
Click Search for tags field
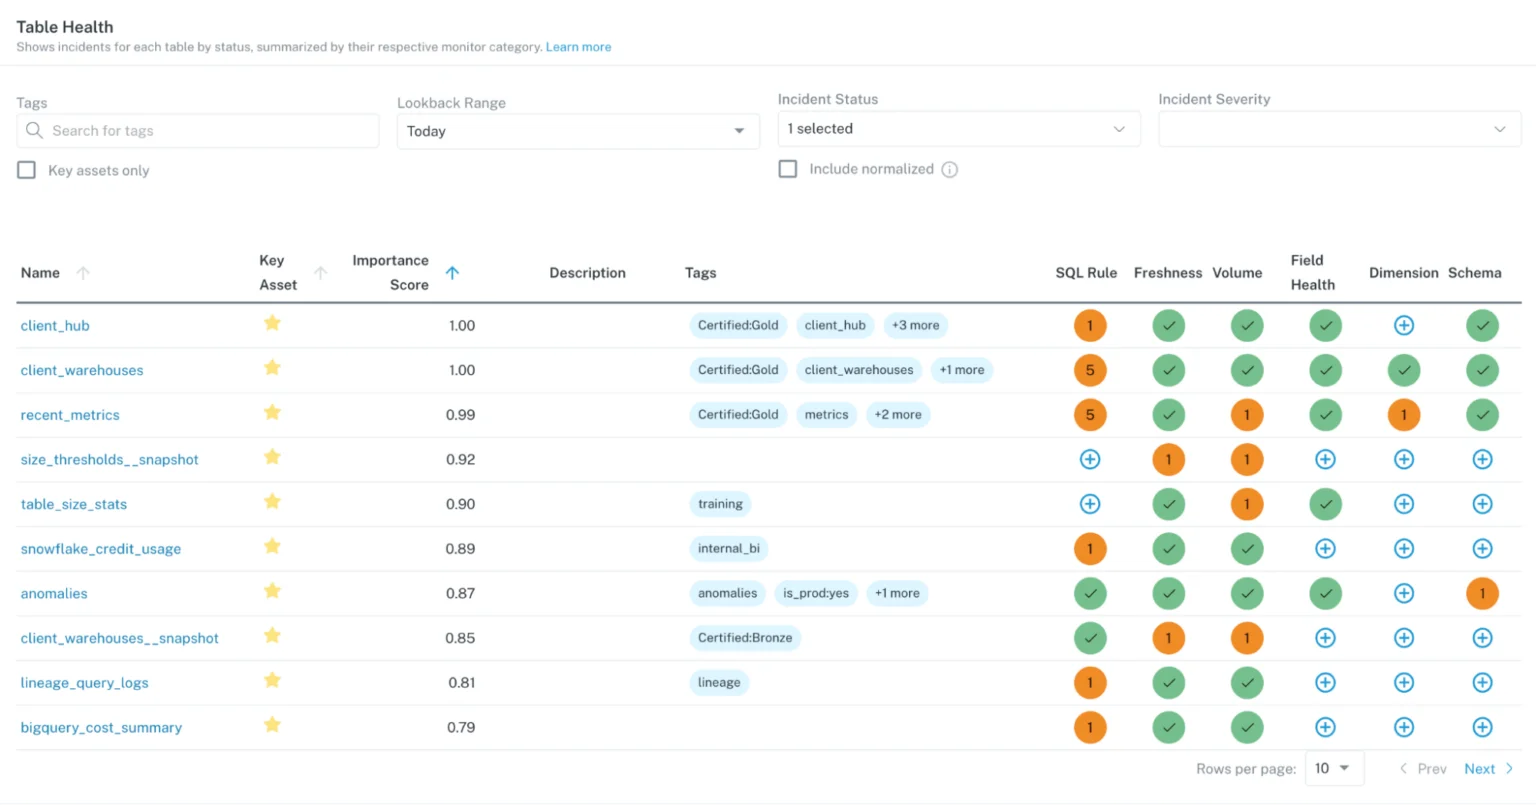point(198,131)
